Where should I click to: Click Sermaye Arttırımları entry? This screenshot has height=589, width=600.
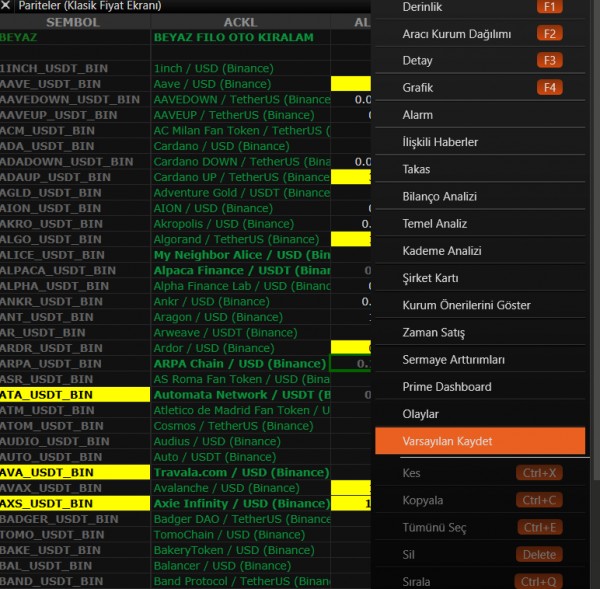[x=480, y=360]
